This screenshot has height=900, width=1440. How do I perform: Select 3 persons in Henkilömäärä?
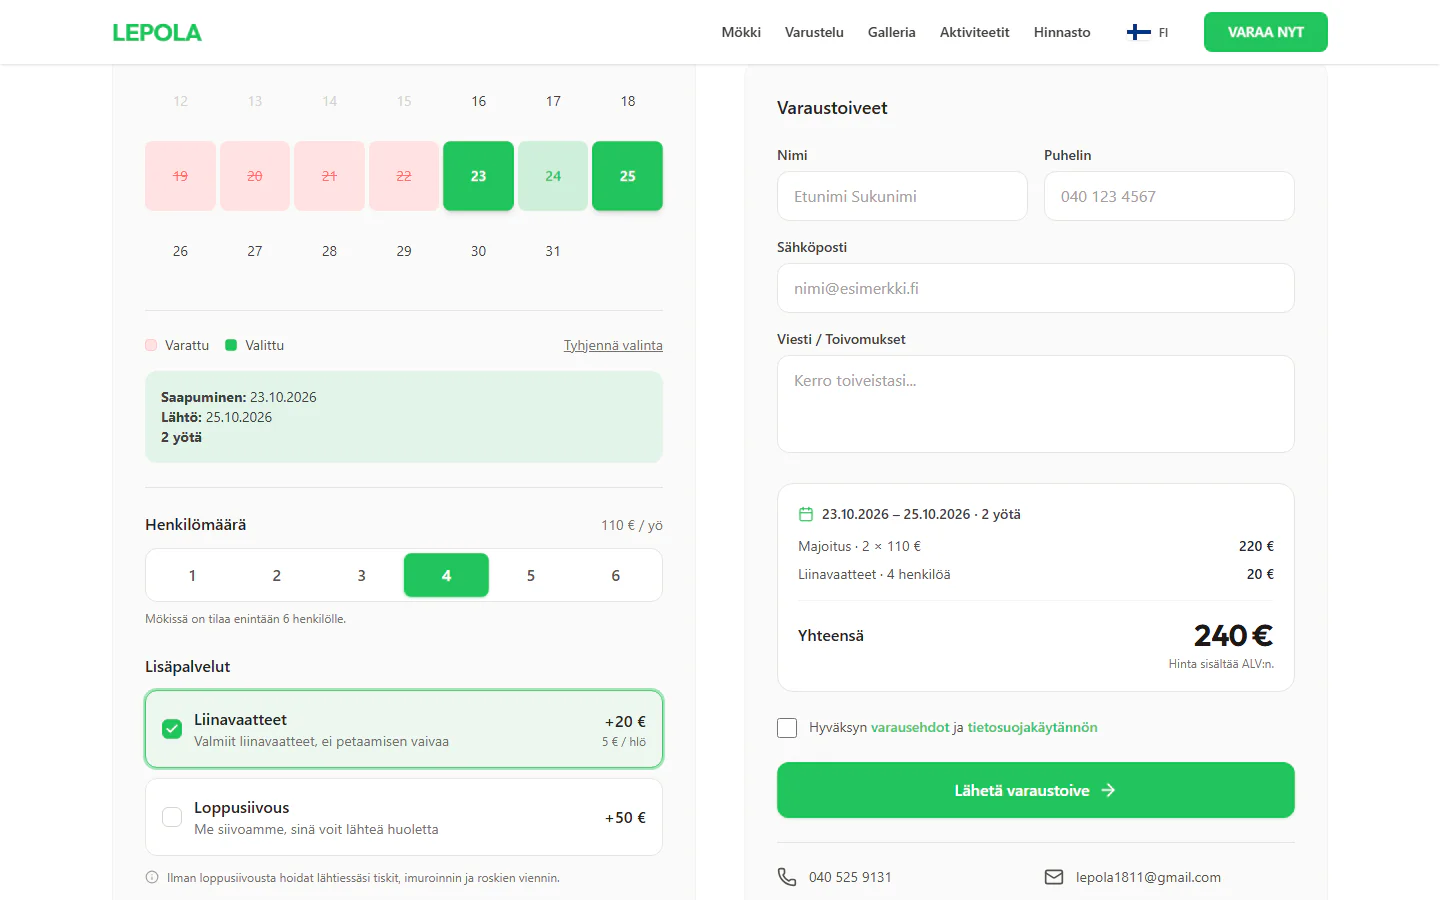362,576
